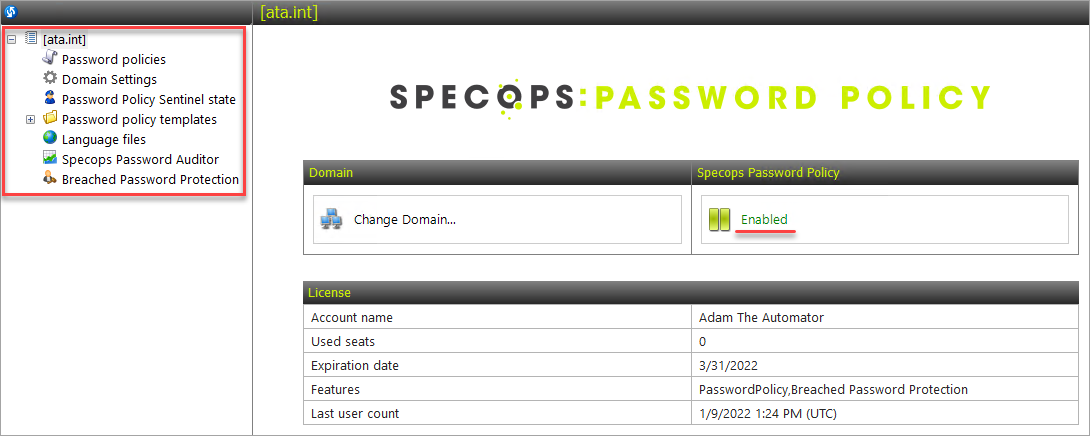This screenshot has width=1090, height=436.
Task: Select the [ata.int] root tree item
Action: point(64,40)
